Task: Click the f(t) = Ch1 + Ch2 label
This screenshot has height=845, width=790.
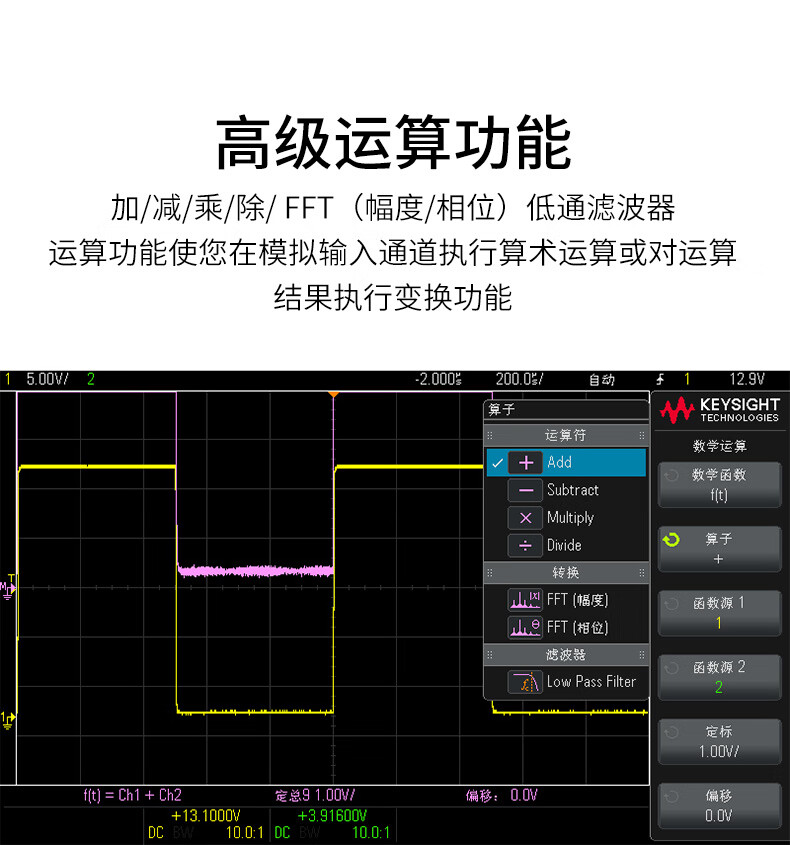Action: pos(133,795)
